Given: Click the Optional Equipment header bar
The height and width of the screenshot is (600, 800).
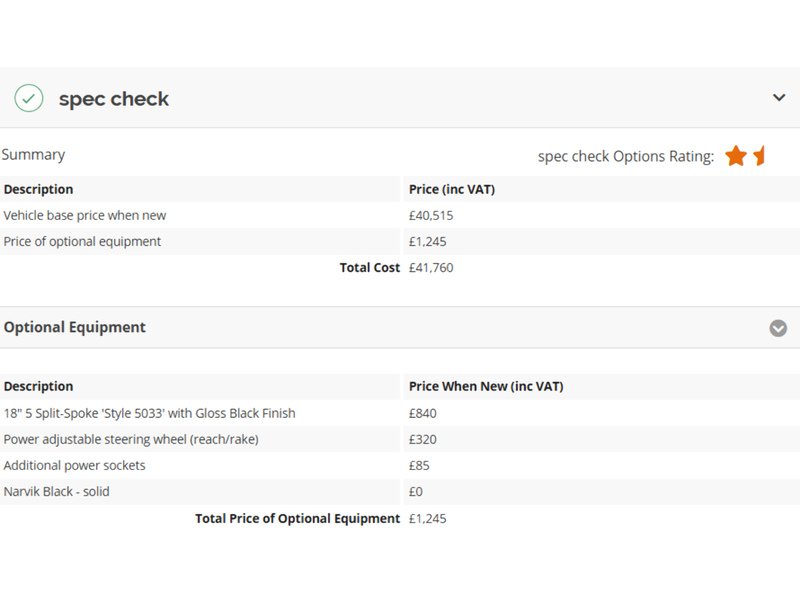Looking at the screenshot, I should coord(400,328).
